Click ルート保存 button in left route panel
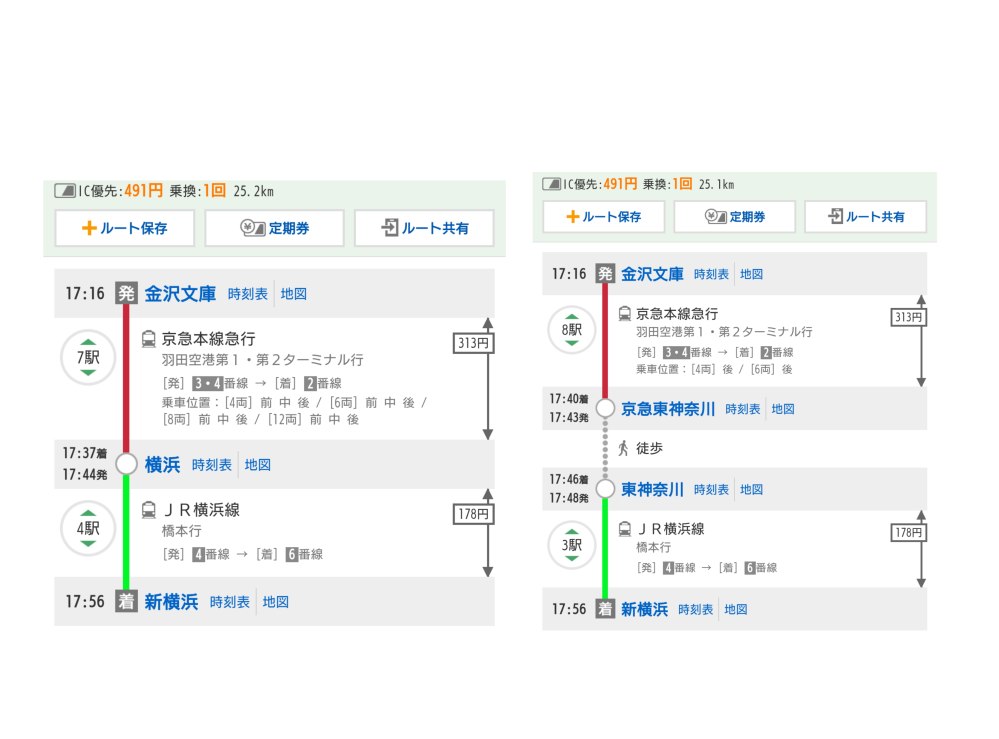This screenshot has height=739, width=999. [125, 228]
